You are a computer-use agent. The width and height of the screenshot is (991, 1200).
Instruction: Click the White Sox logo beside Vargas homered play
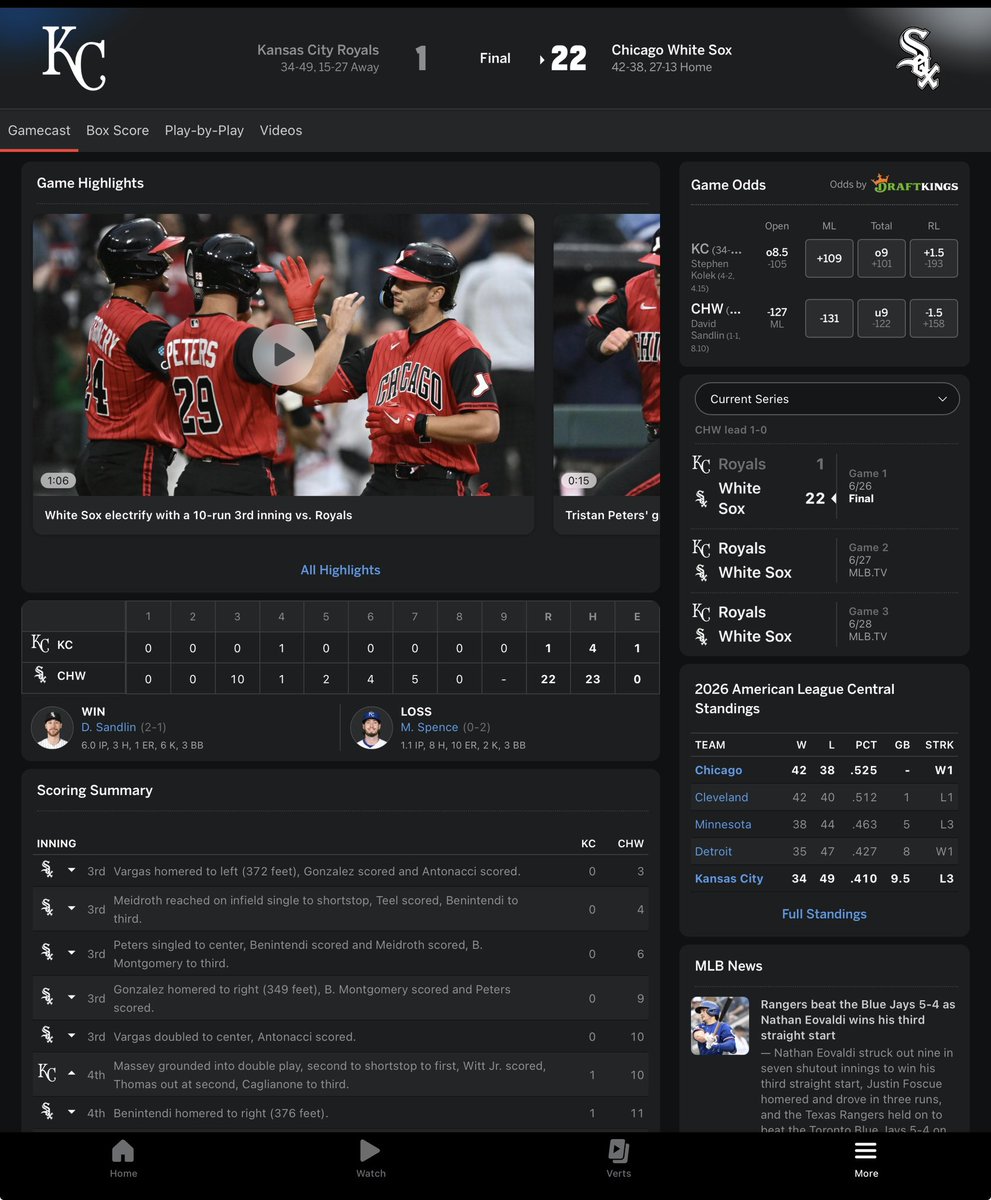click(x=46, y=870)
